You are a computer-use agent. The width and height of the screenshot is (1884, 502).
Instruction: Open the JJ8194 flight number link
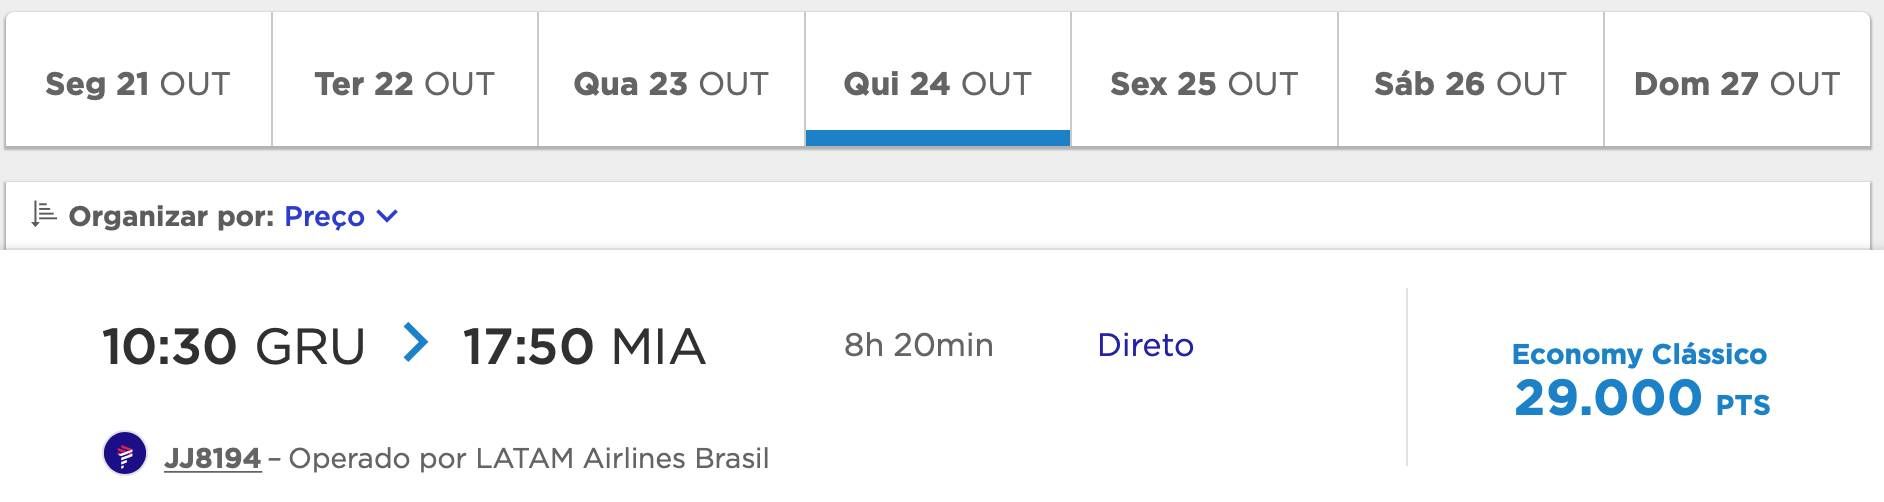point(212,458)
